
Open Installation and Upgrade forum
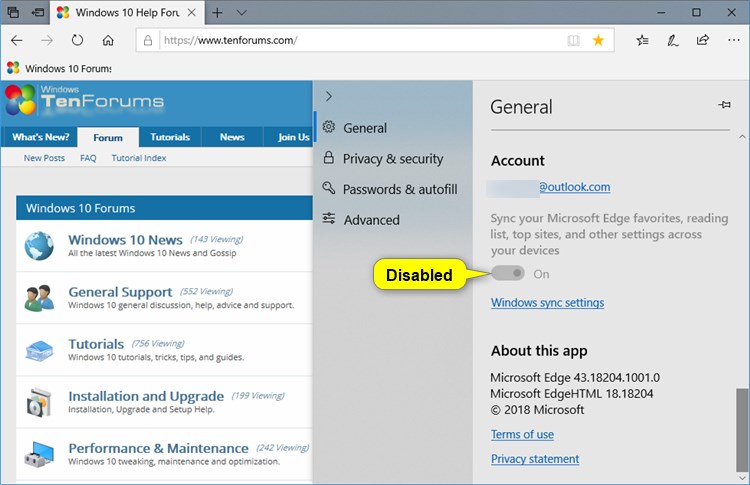pos(146,396)
